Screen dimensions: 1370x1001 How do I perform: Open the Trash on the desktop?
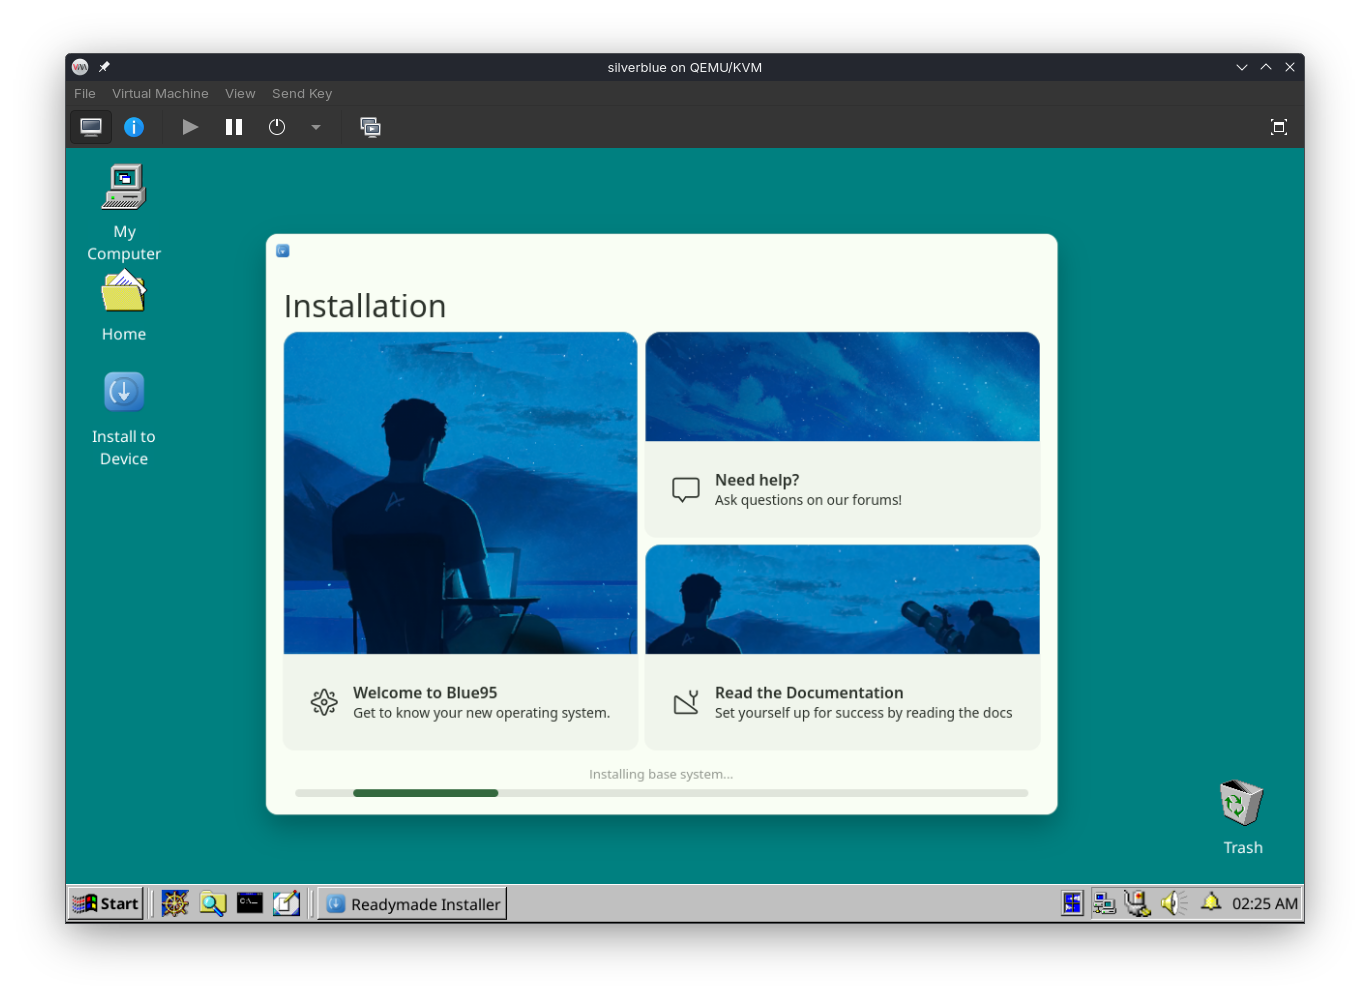coord(1242,803)
